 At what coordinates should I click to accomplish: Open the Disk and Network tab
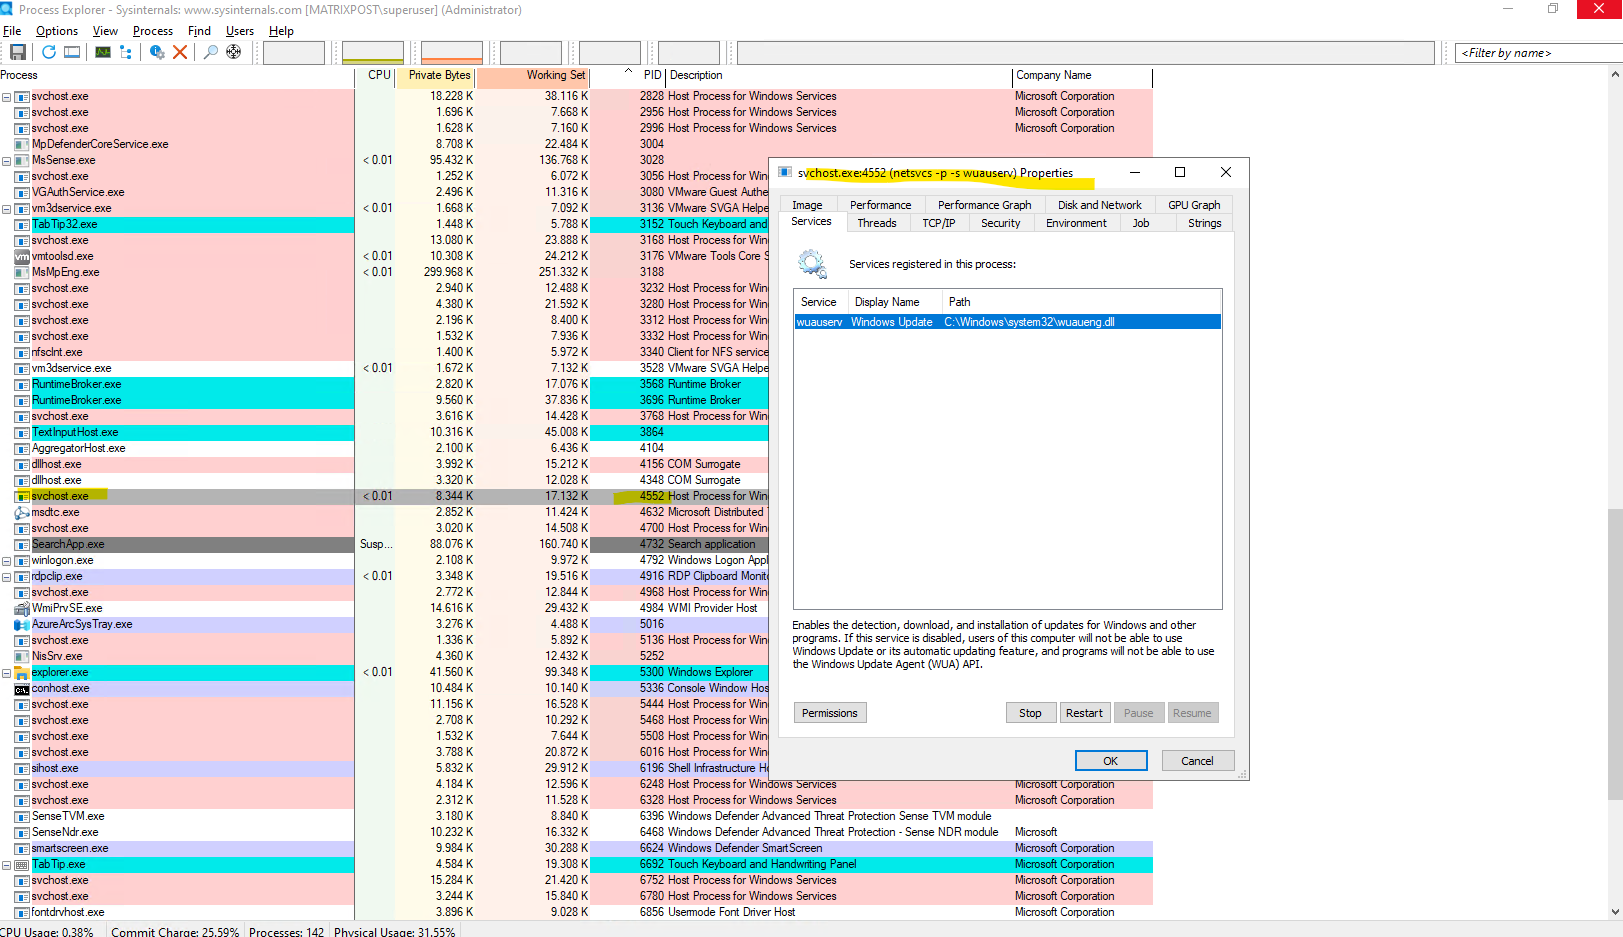pyautogui.click(x=1100, y=205)
